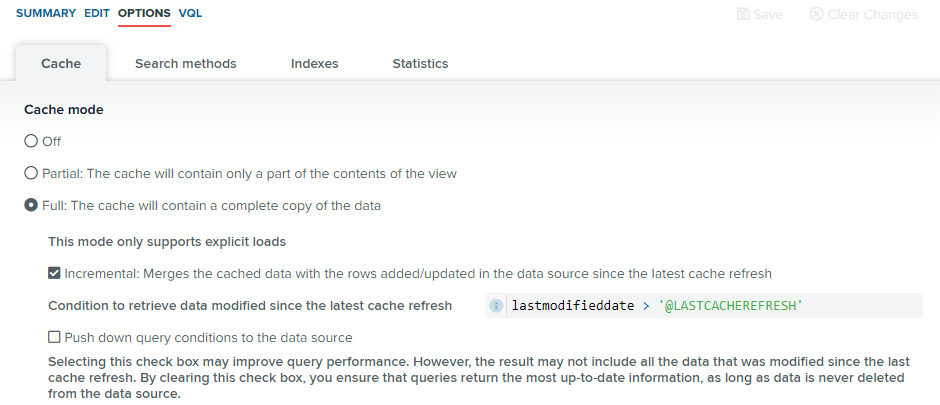Select the Cache tab
The image size is (940, 405).
[x=61, y=64]
